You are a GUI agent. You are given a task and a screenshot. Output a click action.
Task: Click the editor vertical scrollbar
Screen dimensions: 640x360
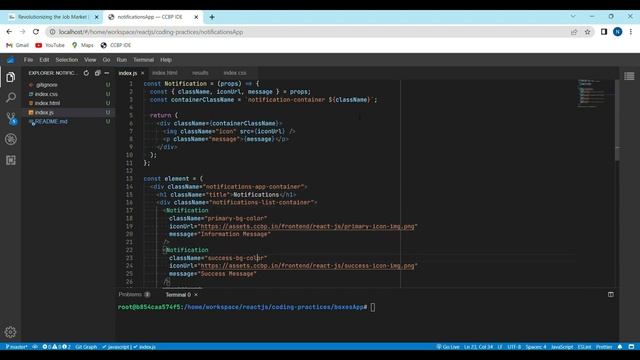pos(617,121)
